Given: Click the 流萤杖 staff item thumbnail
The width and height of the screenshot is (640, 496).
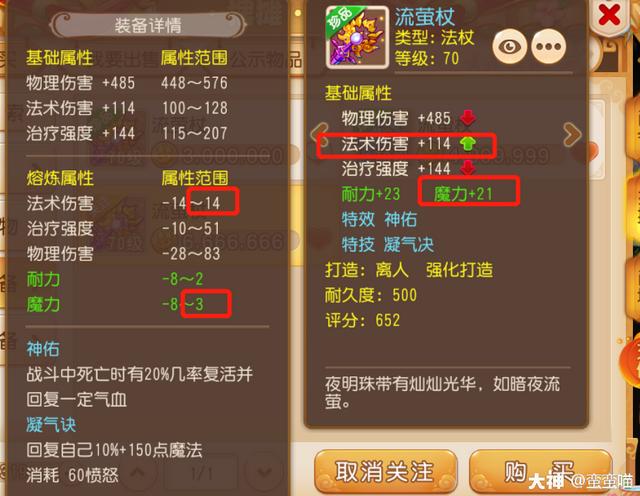Looking at the screenshot, I should click(x=357, y=37).
